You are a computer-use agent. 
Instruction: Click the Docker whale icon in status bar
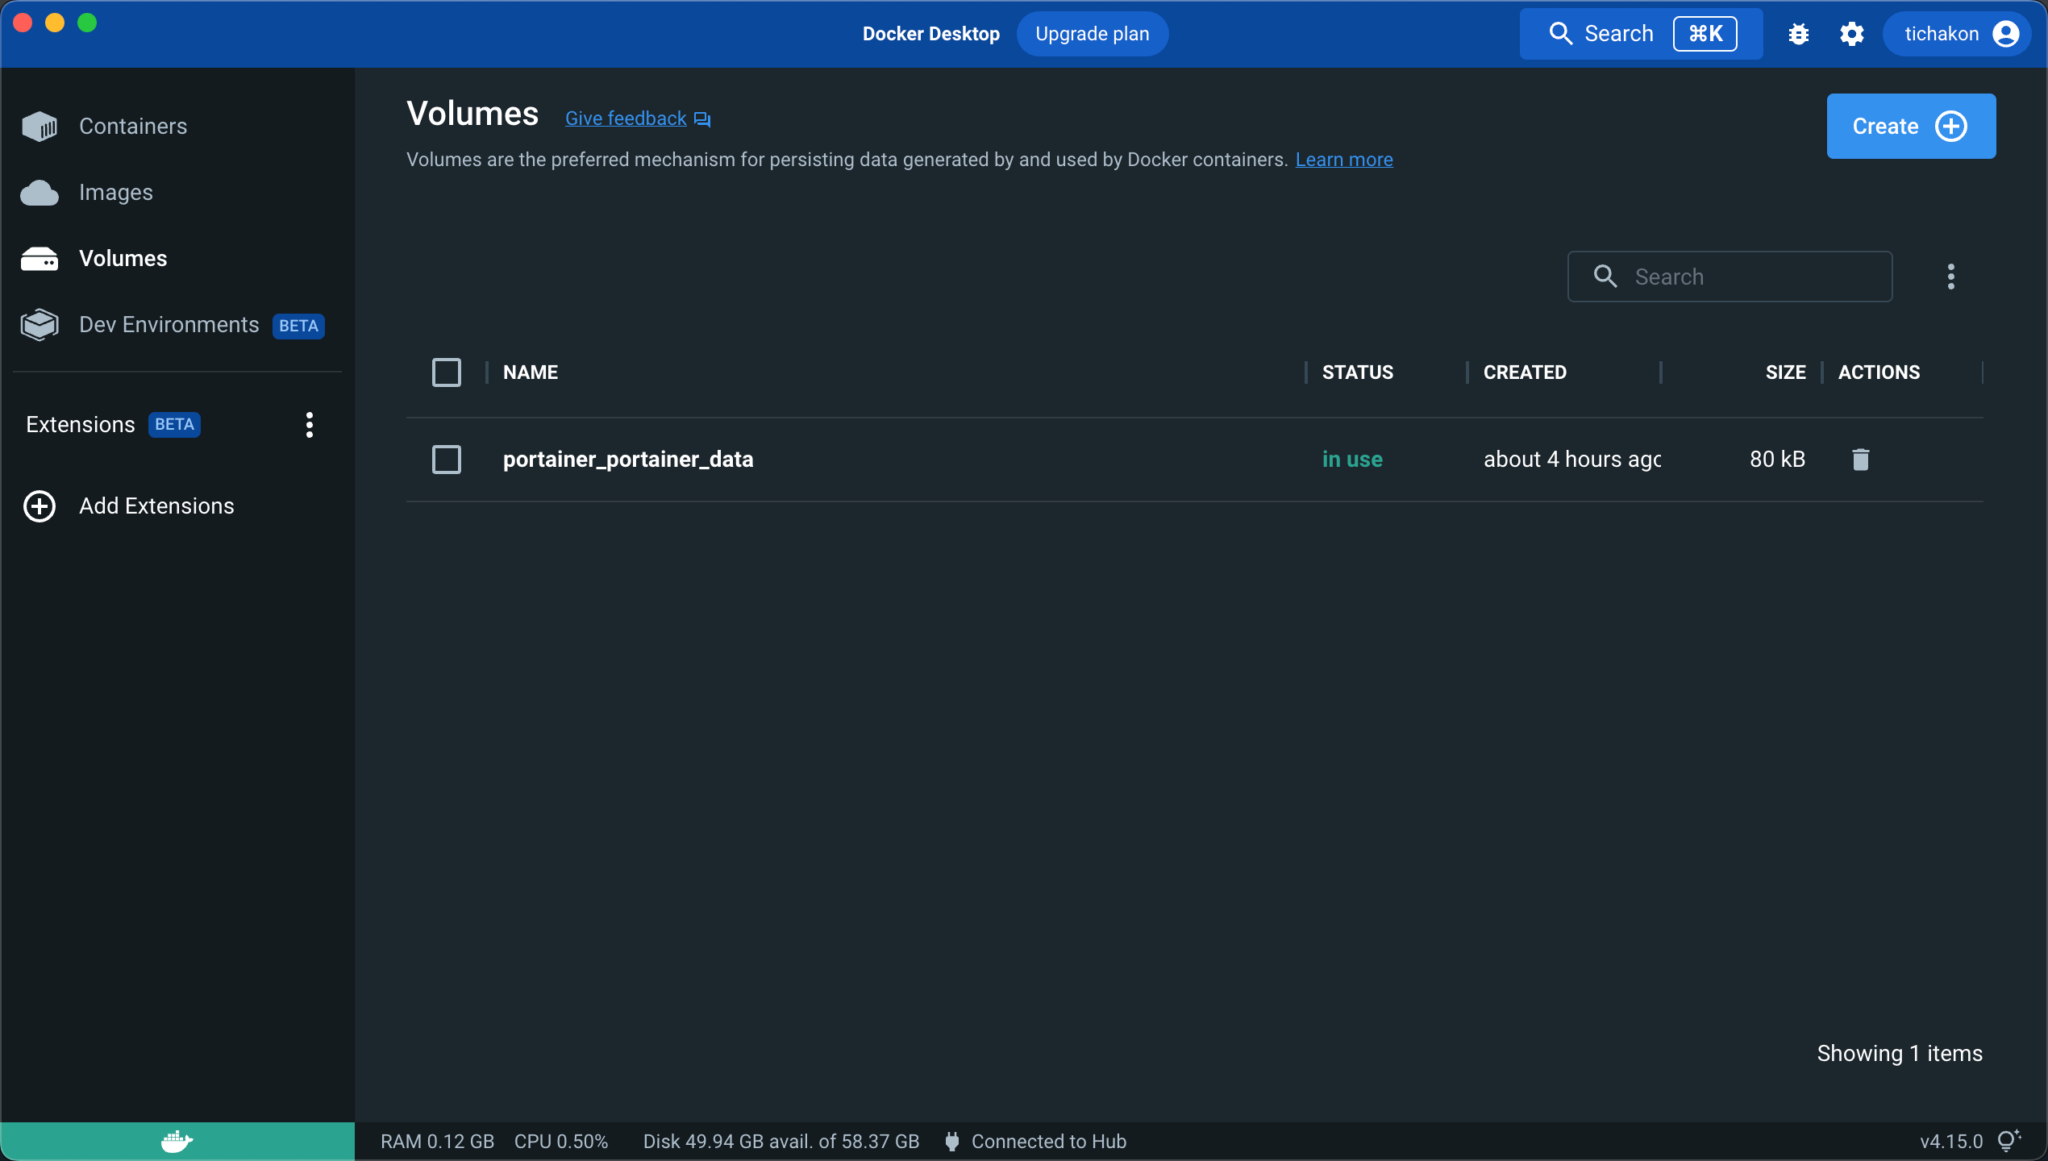point(177,1141)
